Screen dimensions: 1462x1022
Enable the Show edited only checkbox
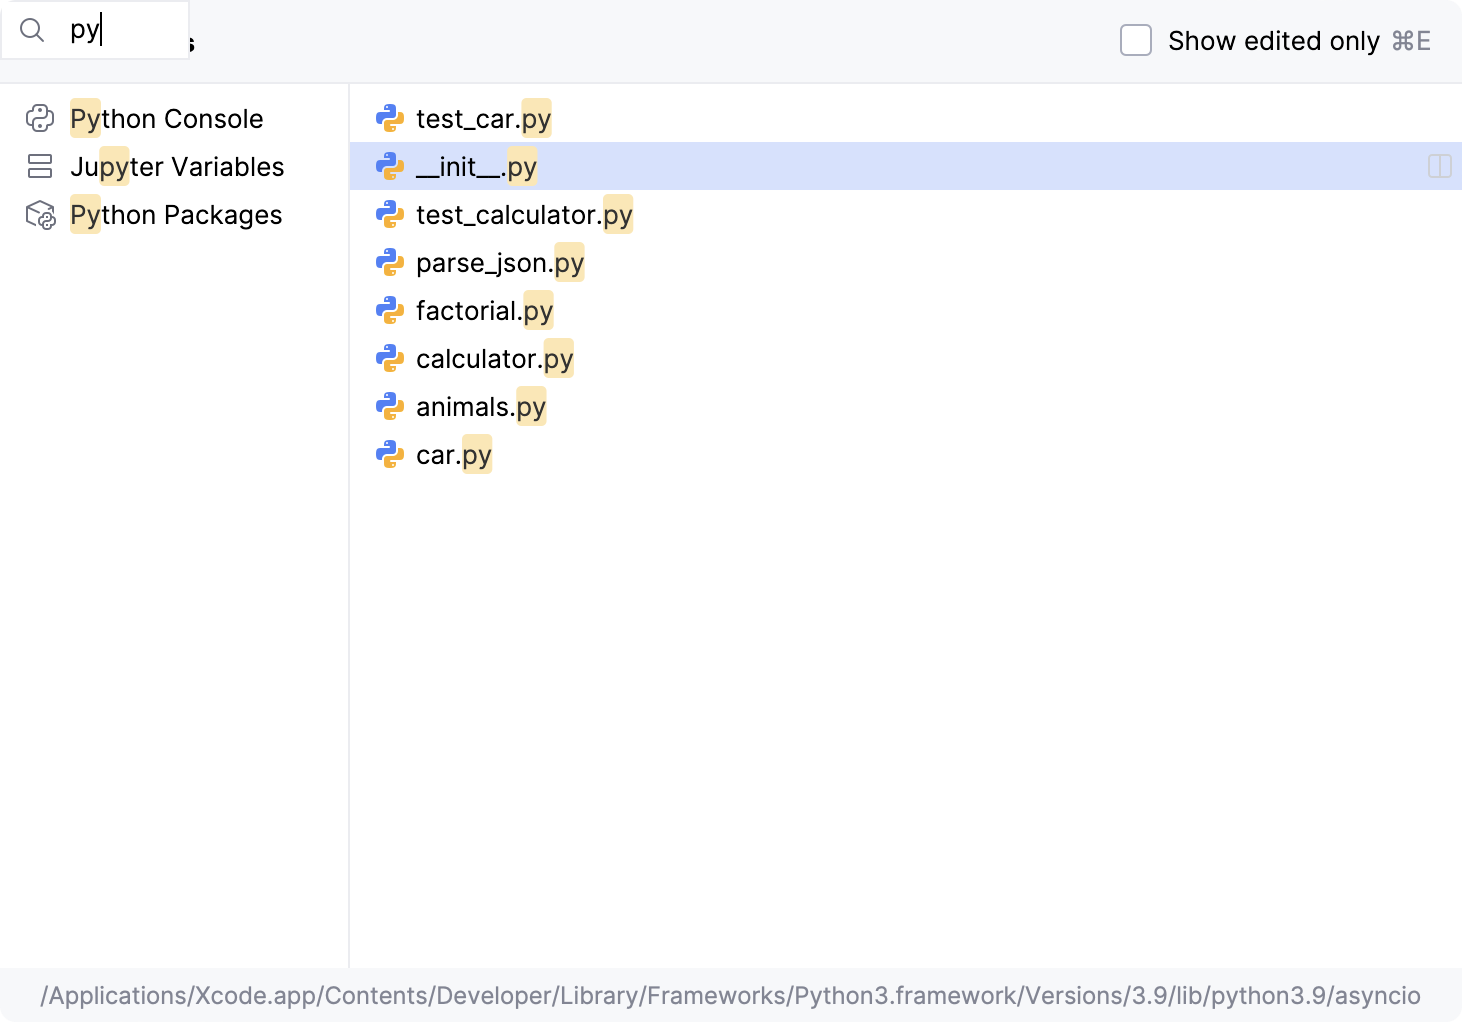[x=1136, y=41]
